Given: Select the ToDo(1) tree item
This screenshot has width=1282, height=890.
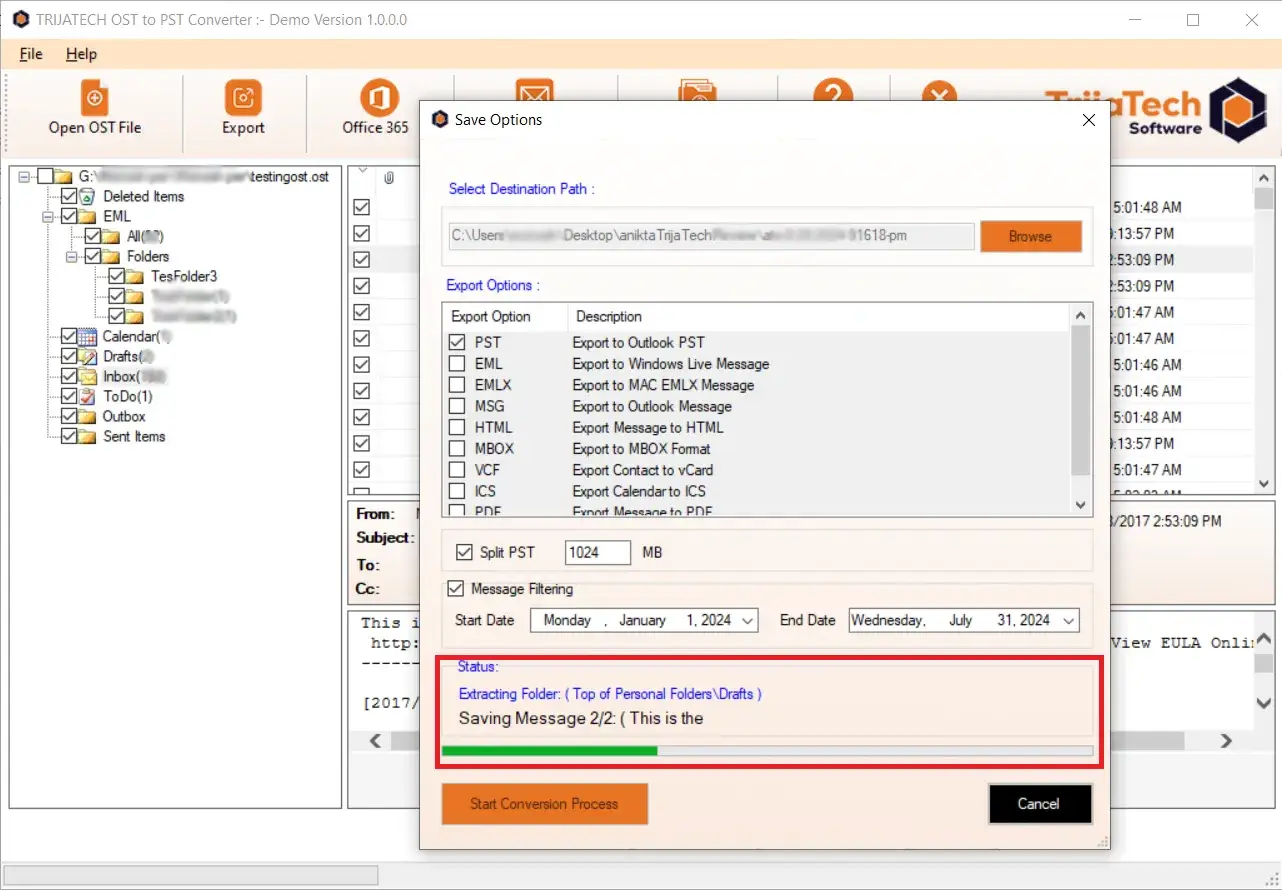Looking at the screenshot, I should tap(128, 396).
